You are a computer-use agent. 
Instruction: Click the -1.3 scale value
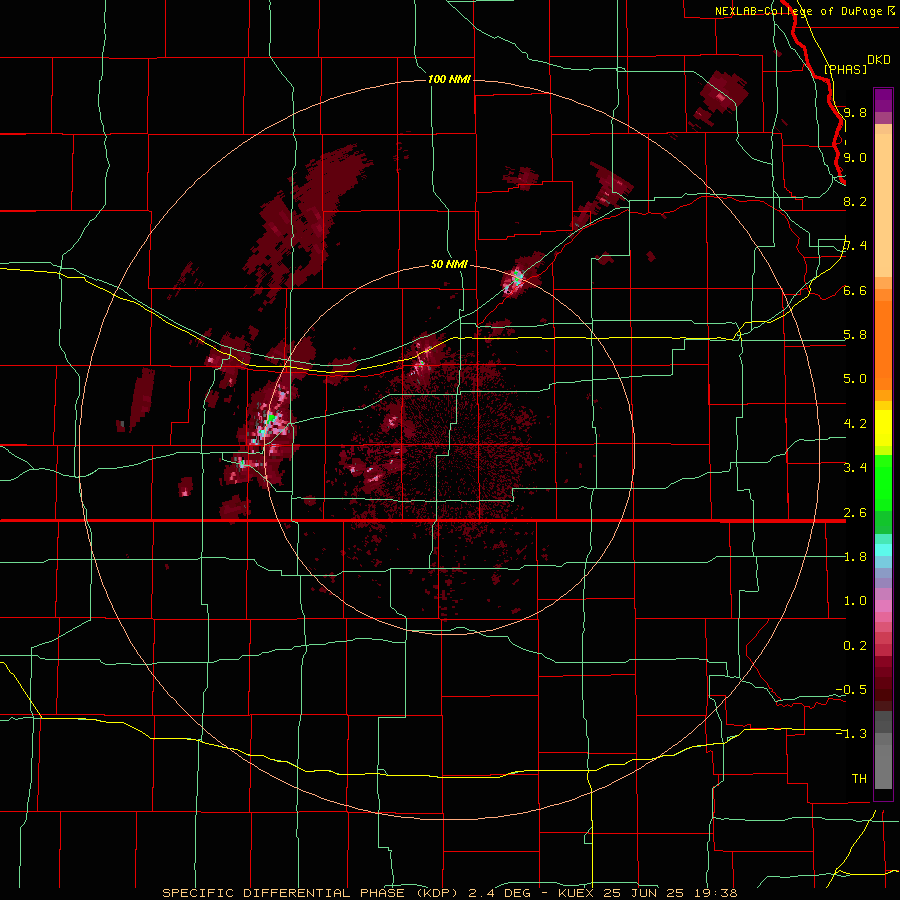pyautogui.click(x=851, y=734)
